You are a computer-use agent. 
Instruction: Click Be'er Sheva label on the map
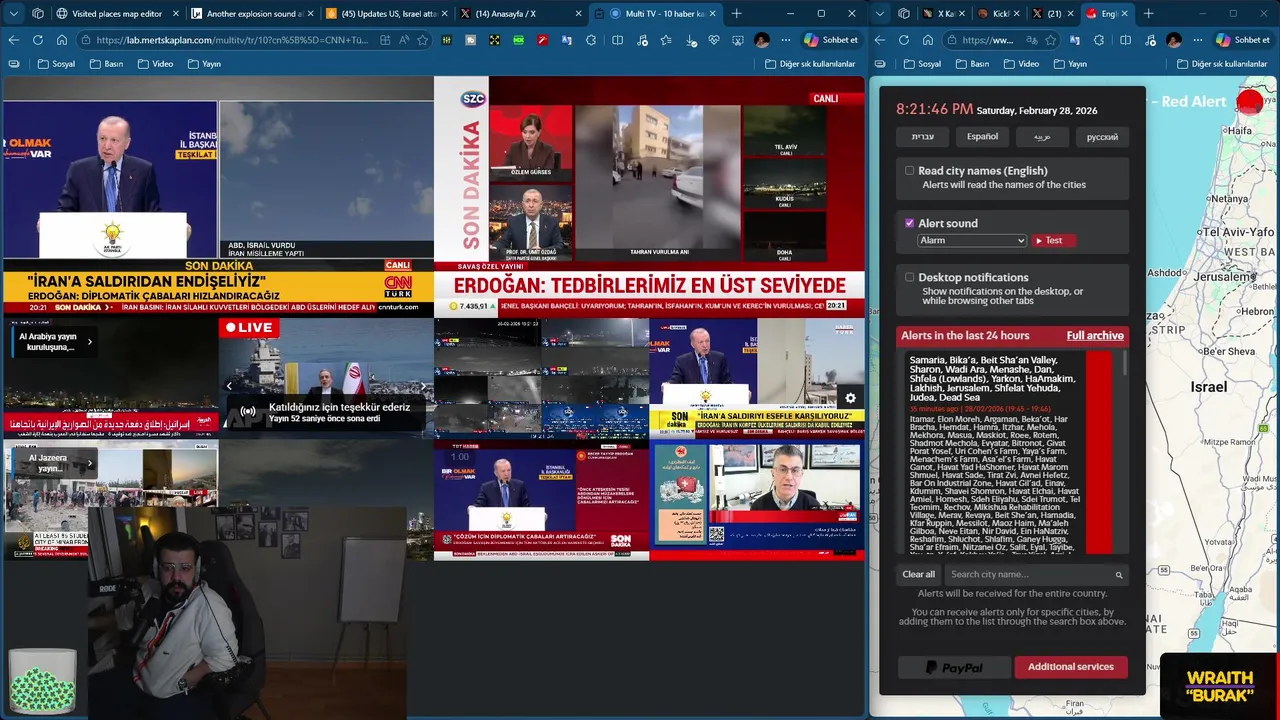click(1227, 352)
